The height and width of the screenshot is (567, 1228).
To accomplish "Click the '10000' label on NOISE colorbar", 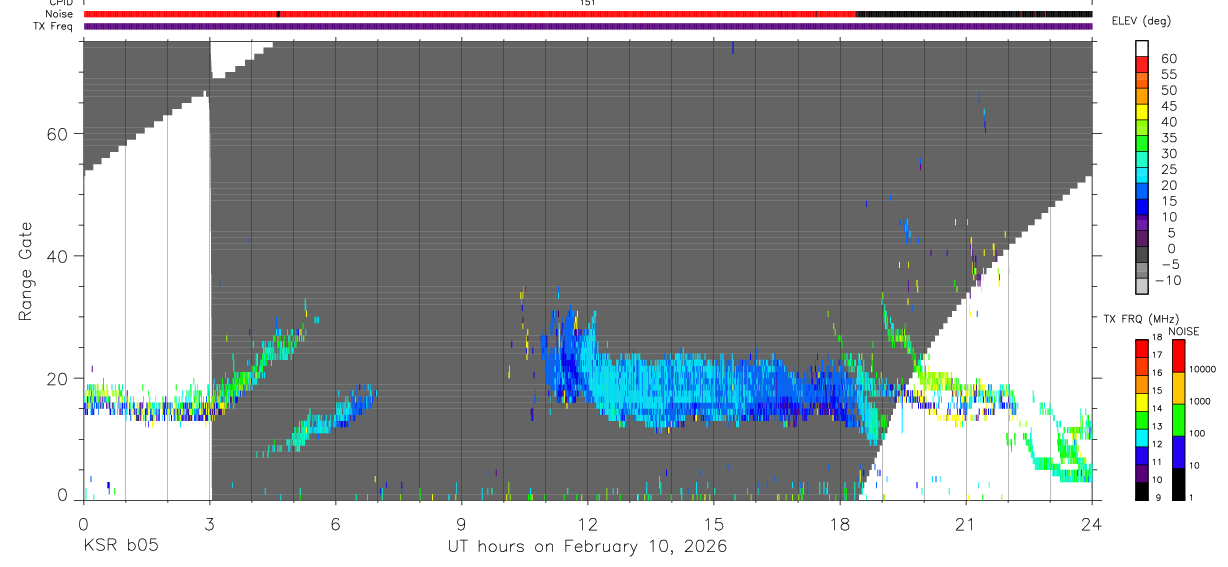I will tap(1204, 371).
